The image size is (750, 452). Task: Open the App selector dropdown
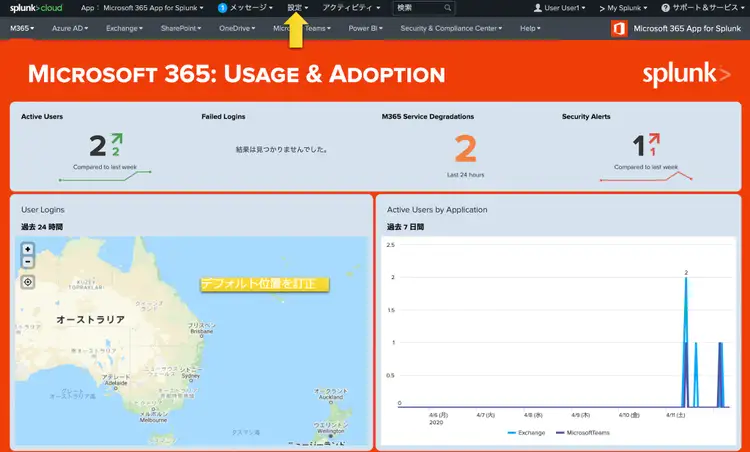coord(142,8)
